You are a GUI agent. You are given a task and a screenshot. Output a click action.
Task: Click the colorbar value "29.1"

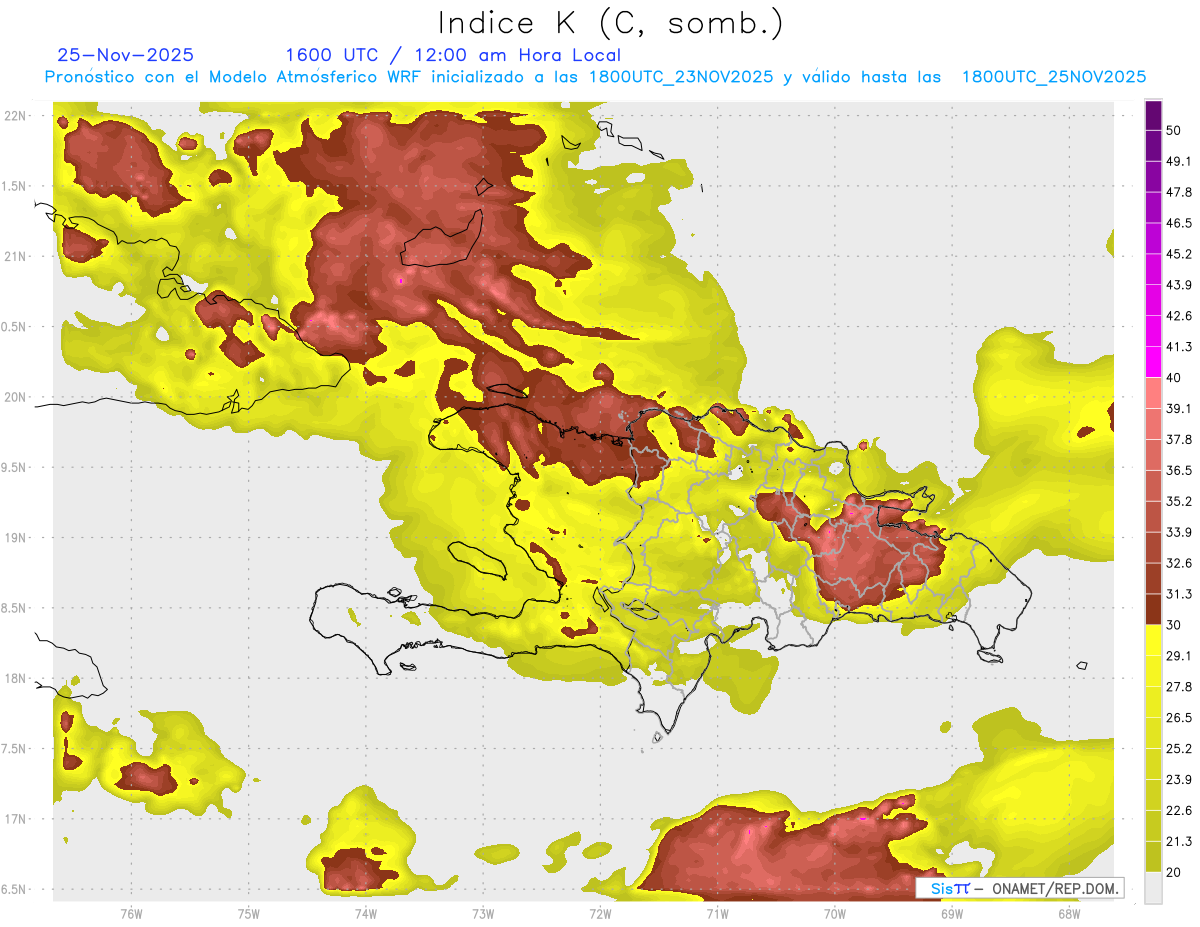1179,656
